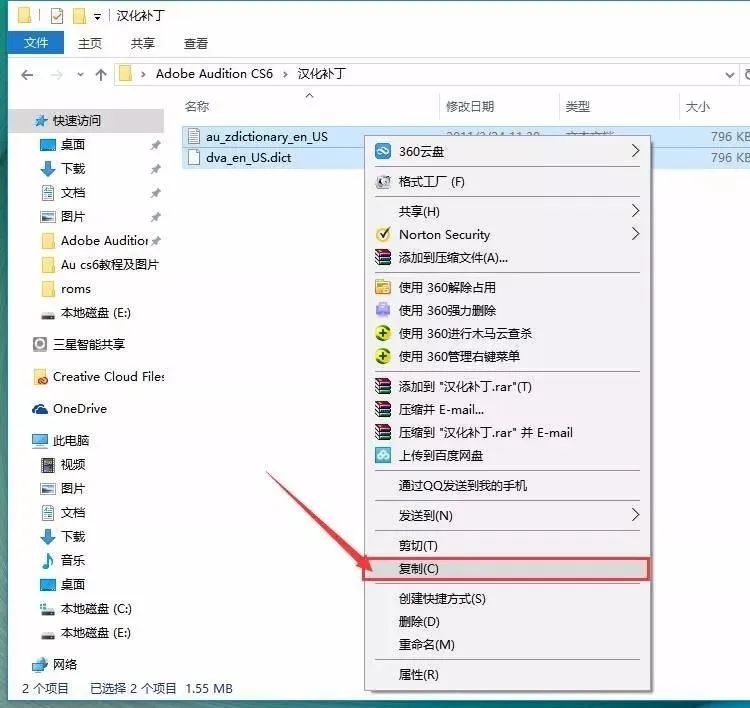This screenshot has width=750, height=708.
Task: Open the recent locations dropdown arrow
Action: click(x=80, y=75)
